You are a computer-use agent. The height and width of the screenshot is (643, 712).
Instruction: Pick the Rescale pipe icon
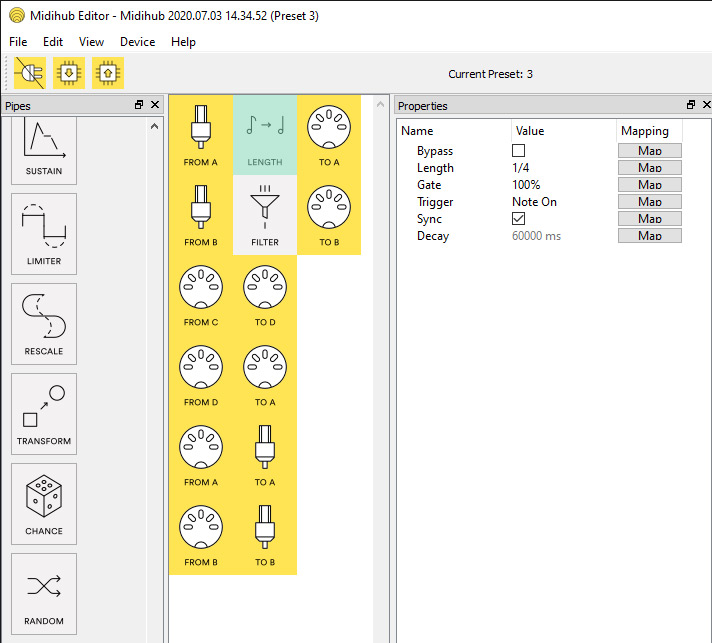[x=44, y=324]
